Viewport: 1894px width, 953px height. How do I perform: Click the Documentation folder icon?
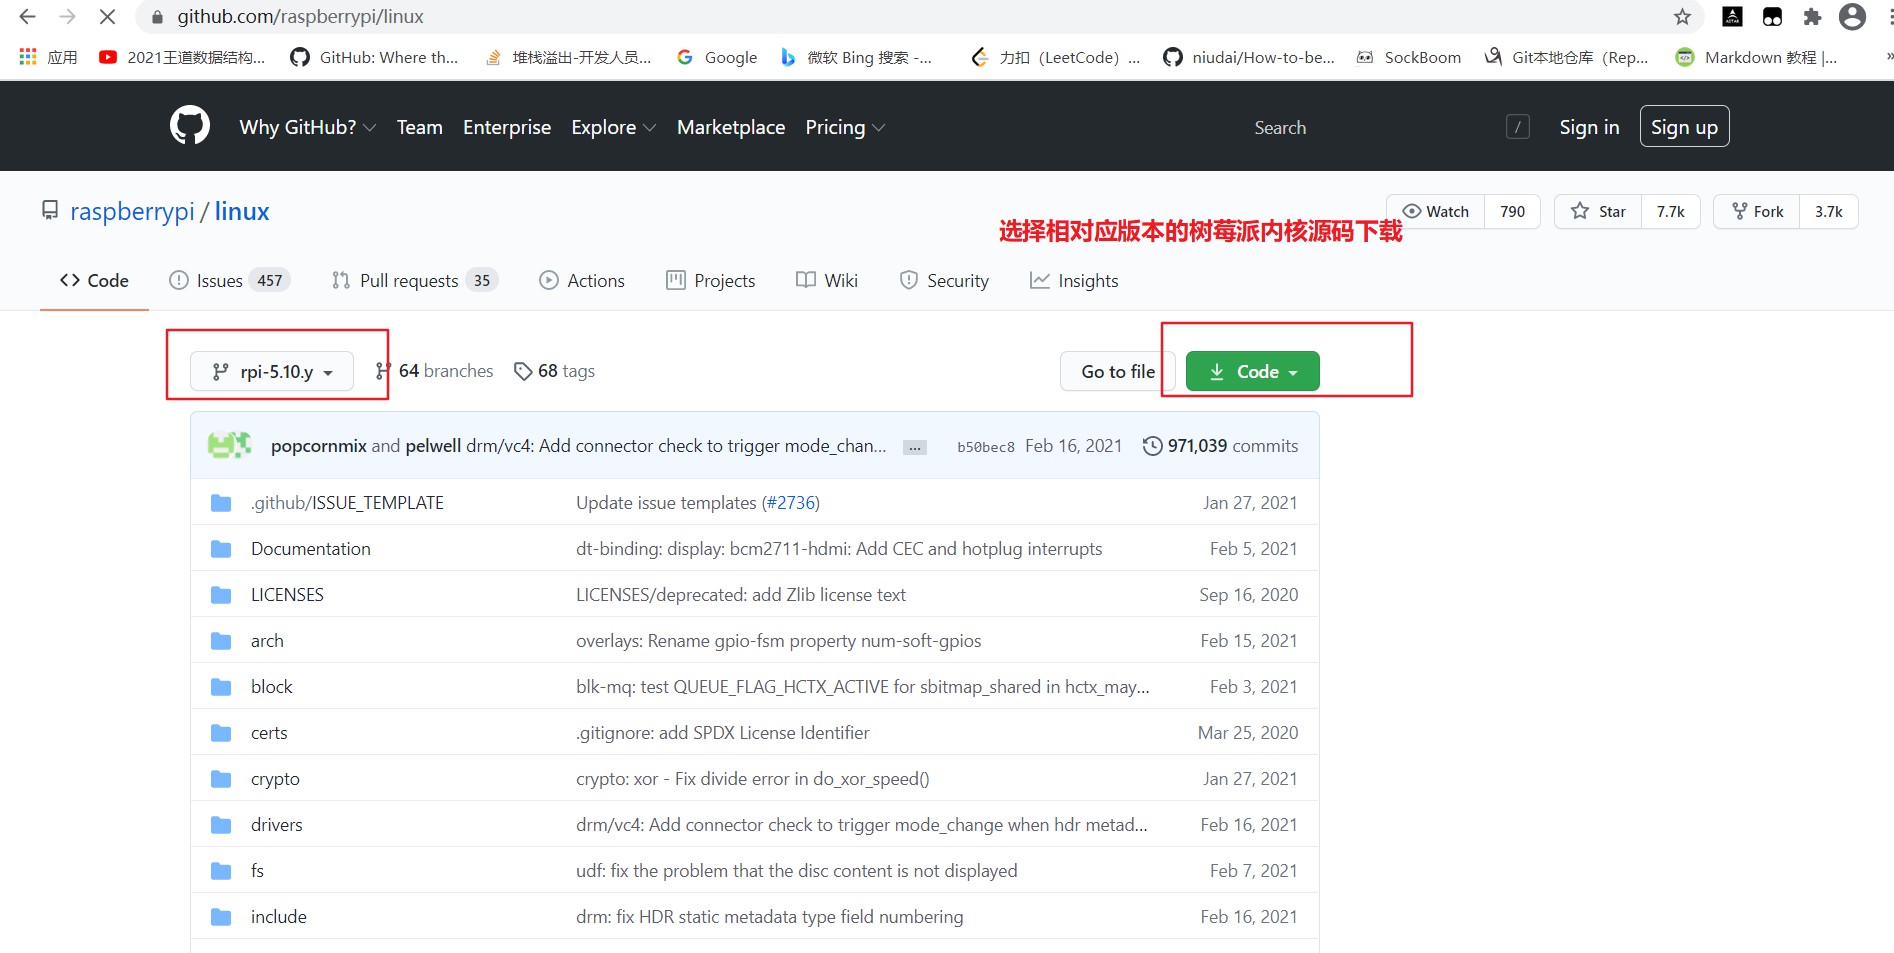point(221,549)
